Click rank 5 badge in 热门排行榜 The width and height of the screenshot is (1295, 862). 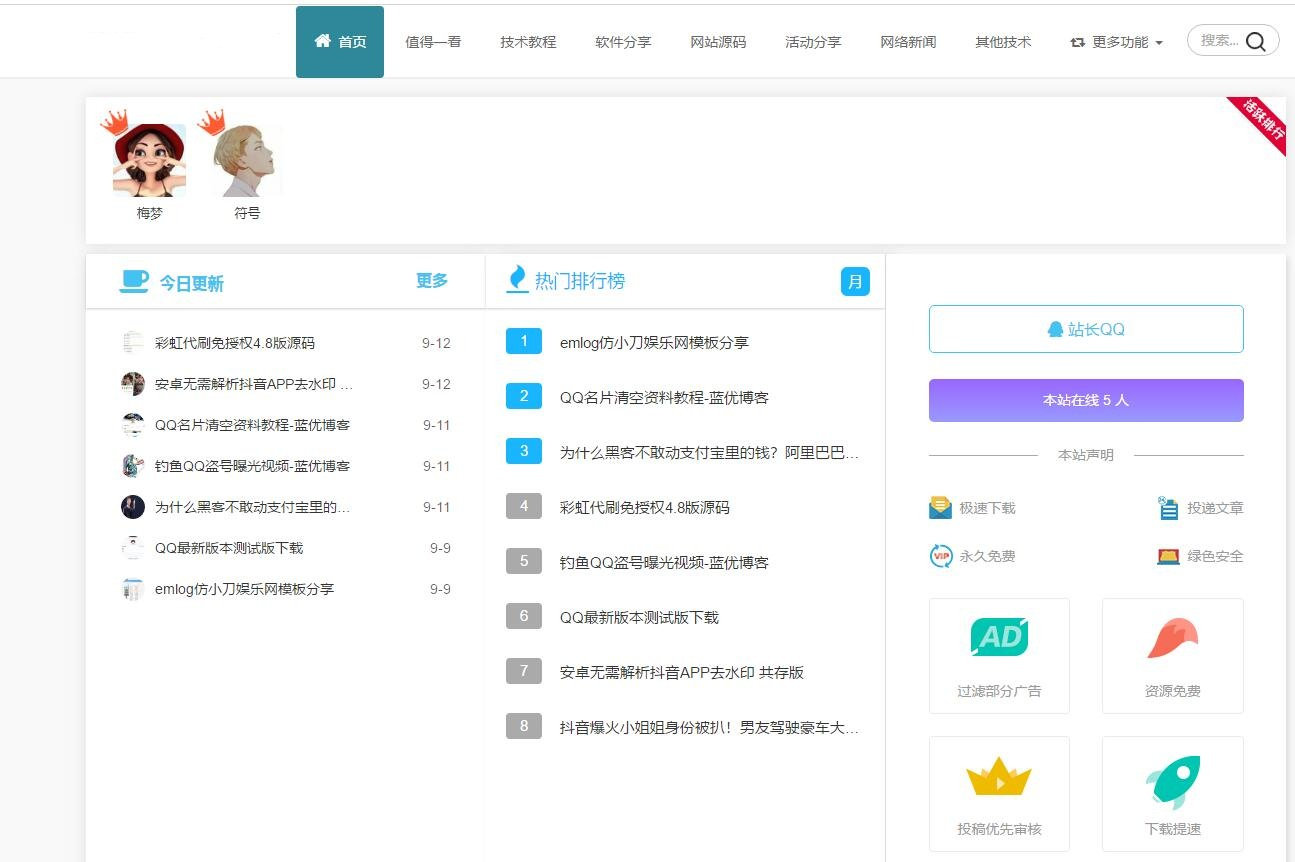tap(524, 561)
